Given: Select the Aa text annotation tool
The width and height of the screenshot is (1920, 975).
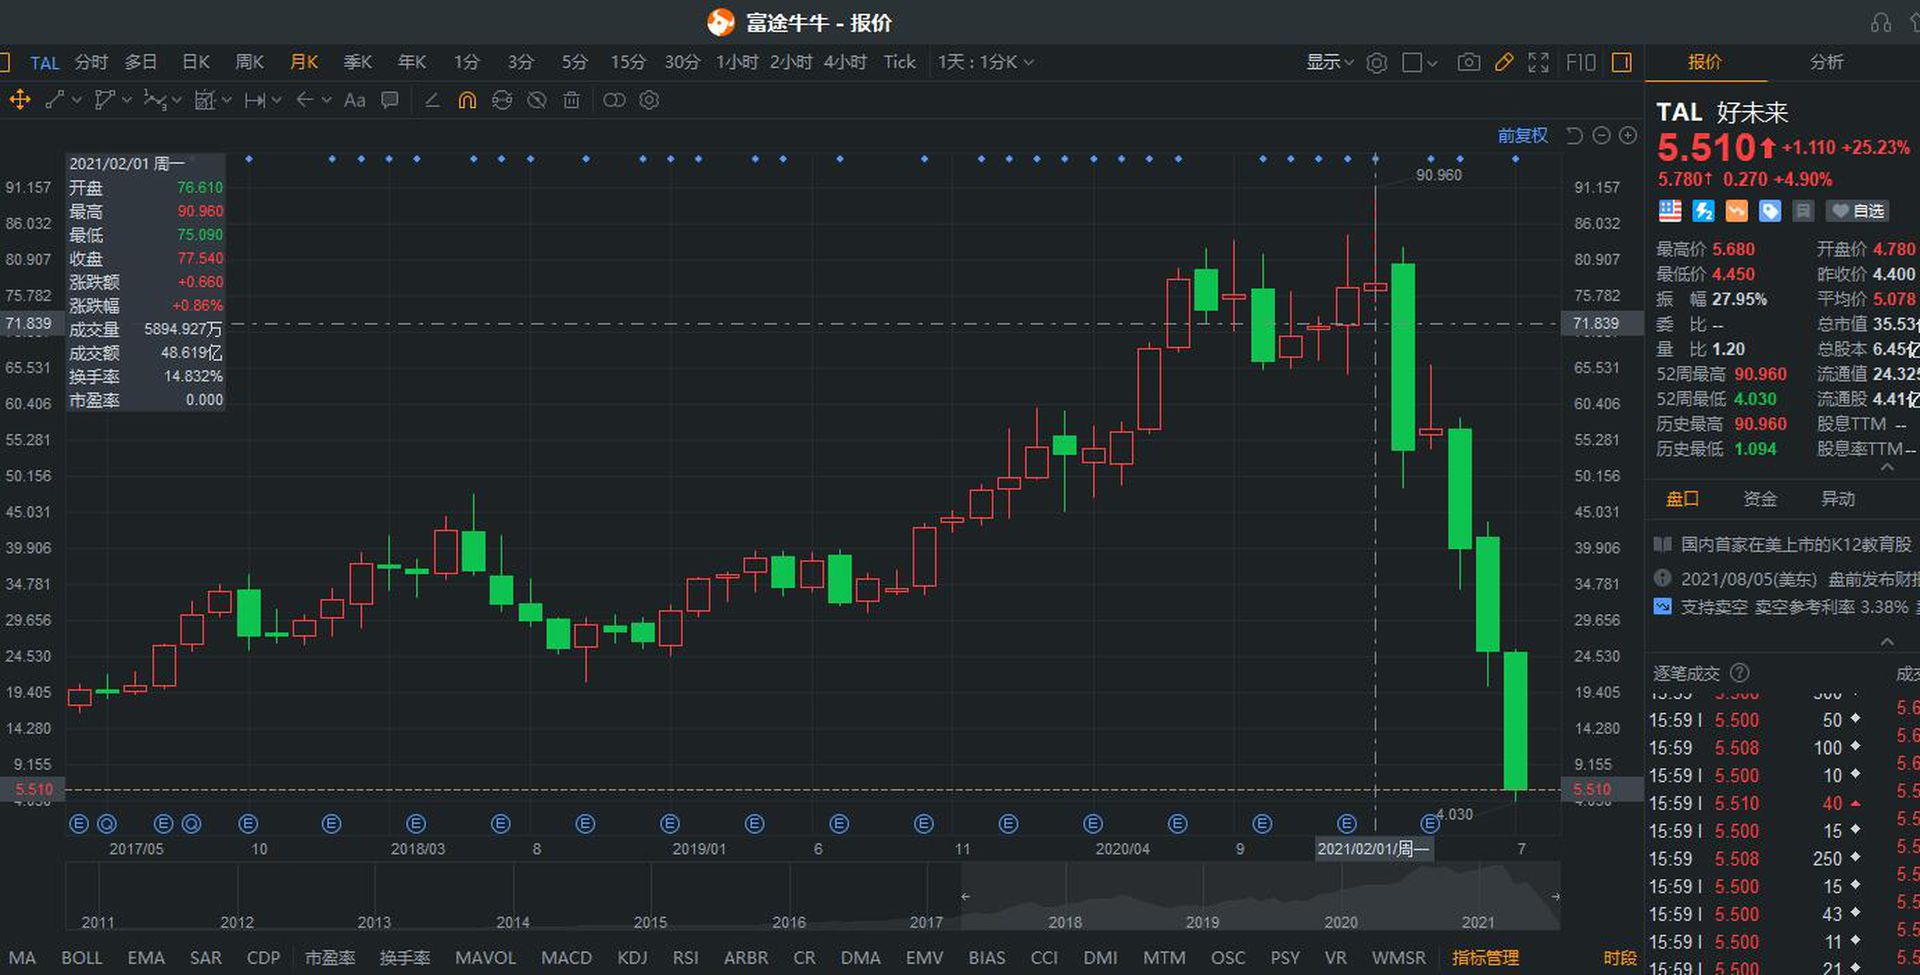Looking at the screenshot, I should pyautogui.click(x=354, y=100).
